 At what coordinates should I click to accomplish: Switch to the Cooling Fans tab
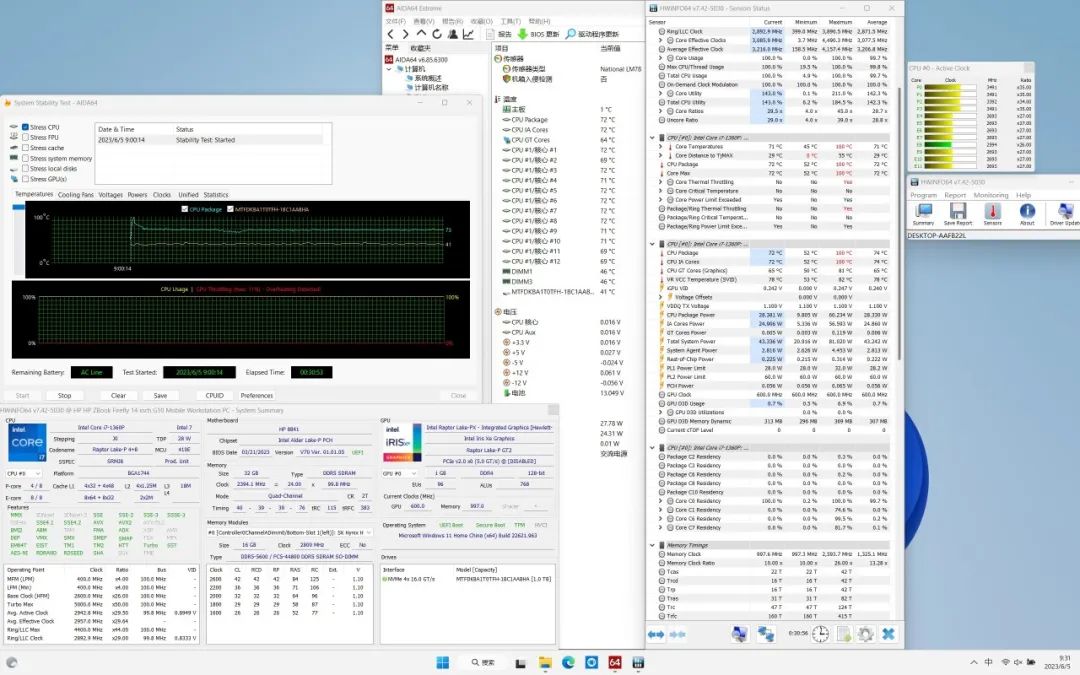(x=75, y=195)
